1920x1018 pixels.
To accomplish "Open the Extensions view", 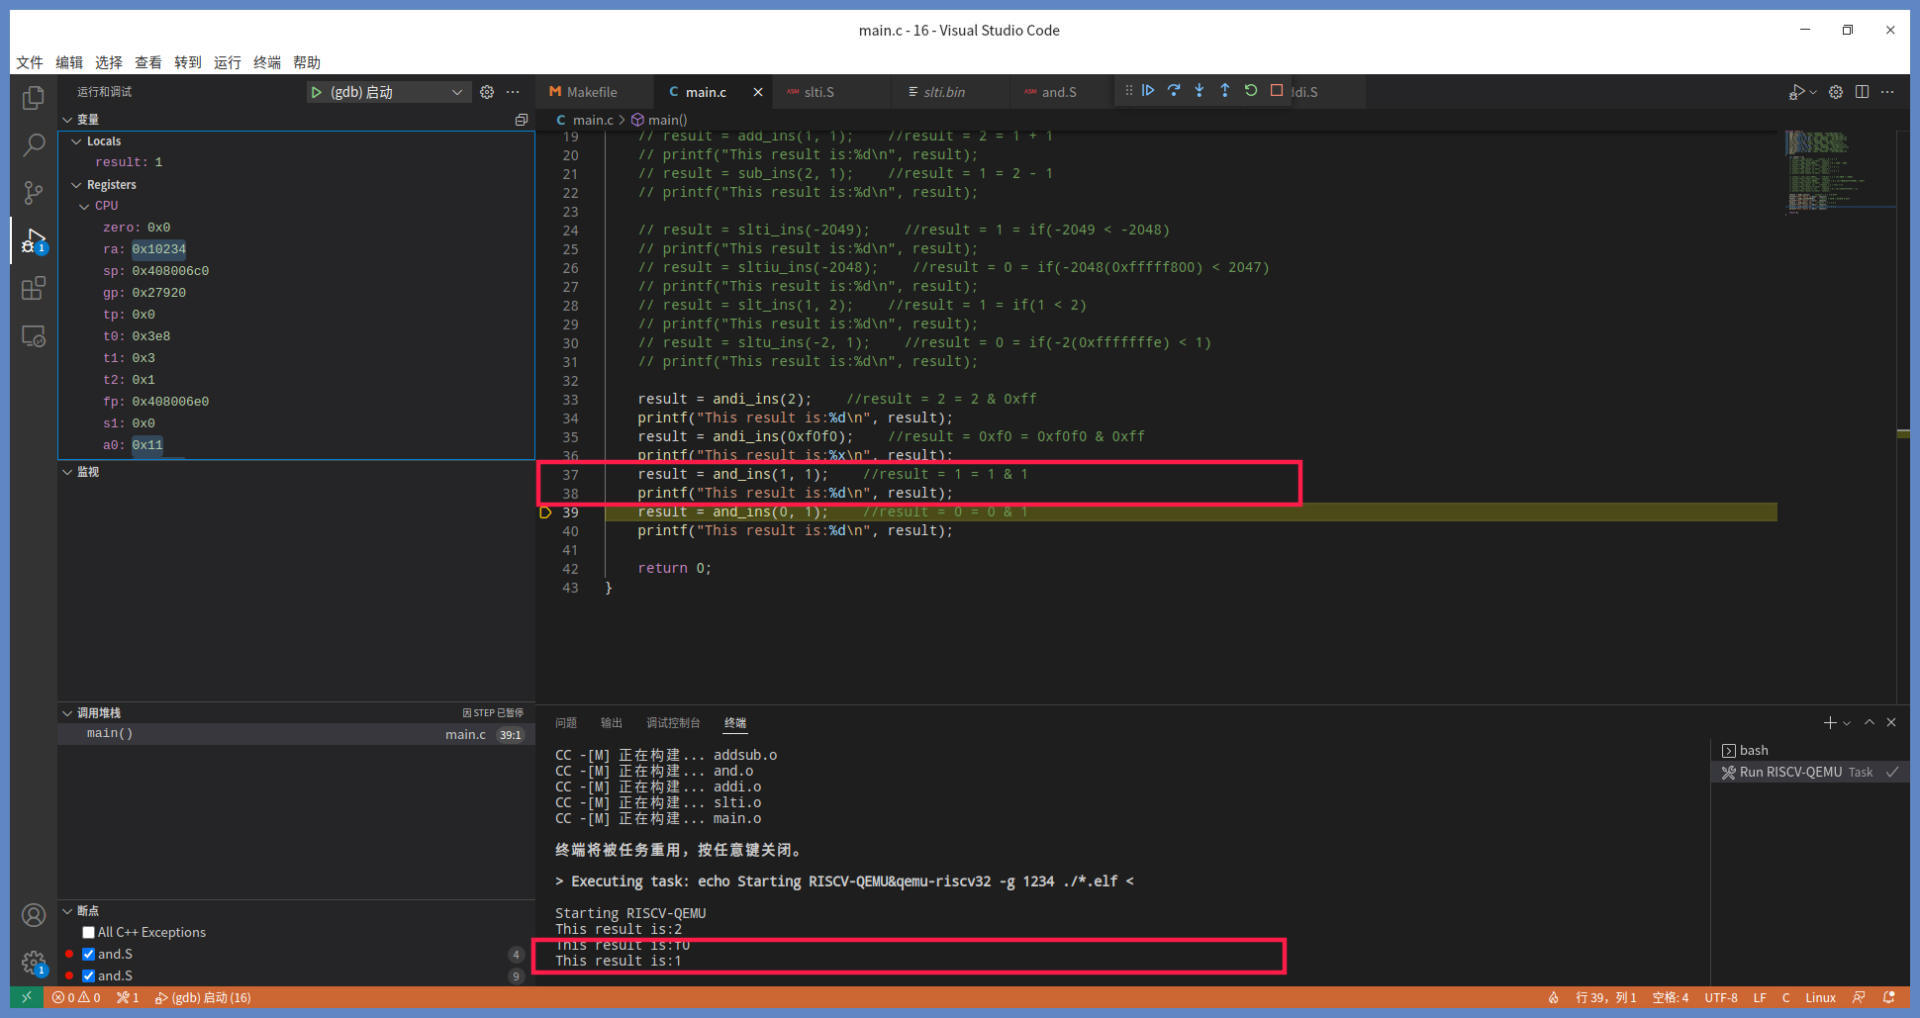I will coord(34,289).
